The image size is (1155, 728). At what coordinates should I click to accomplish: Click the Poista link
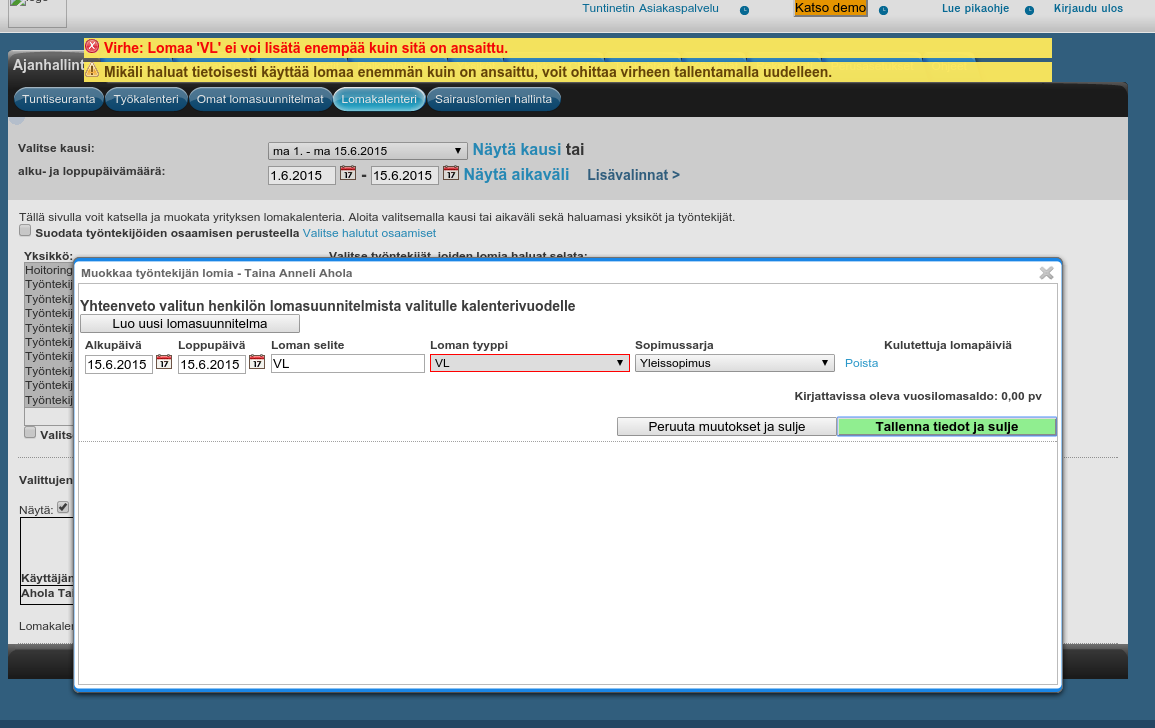861,364
